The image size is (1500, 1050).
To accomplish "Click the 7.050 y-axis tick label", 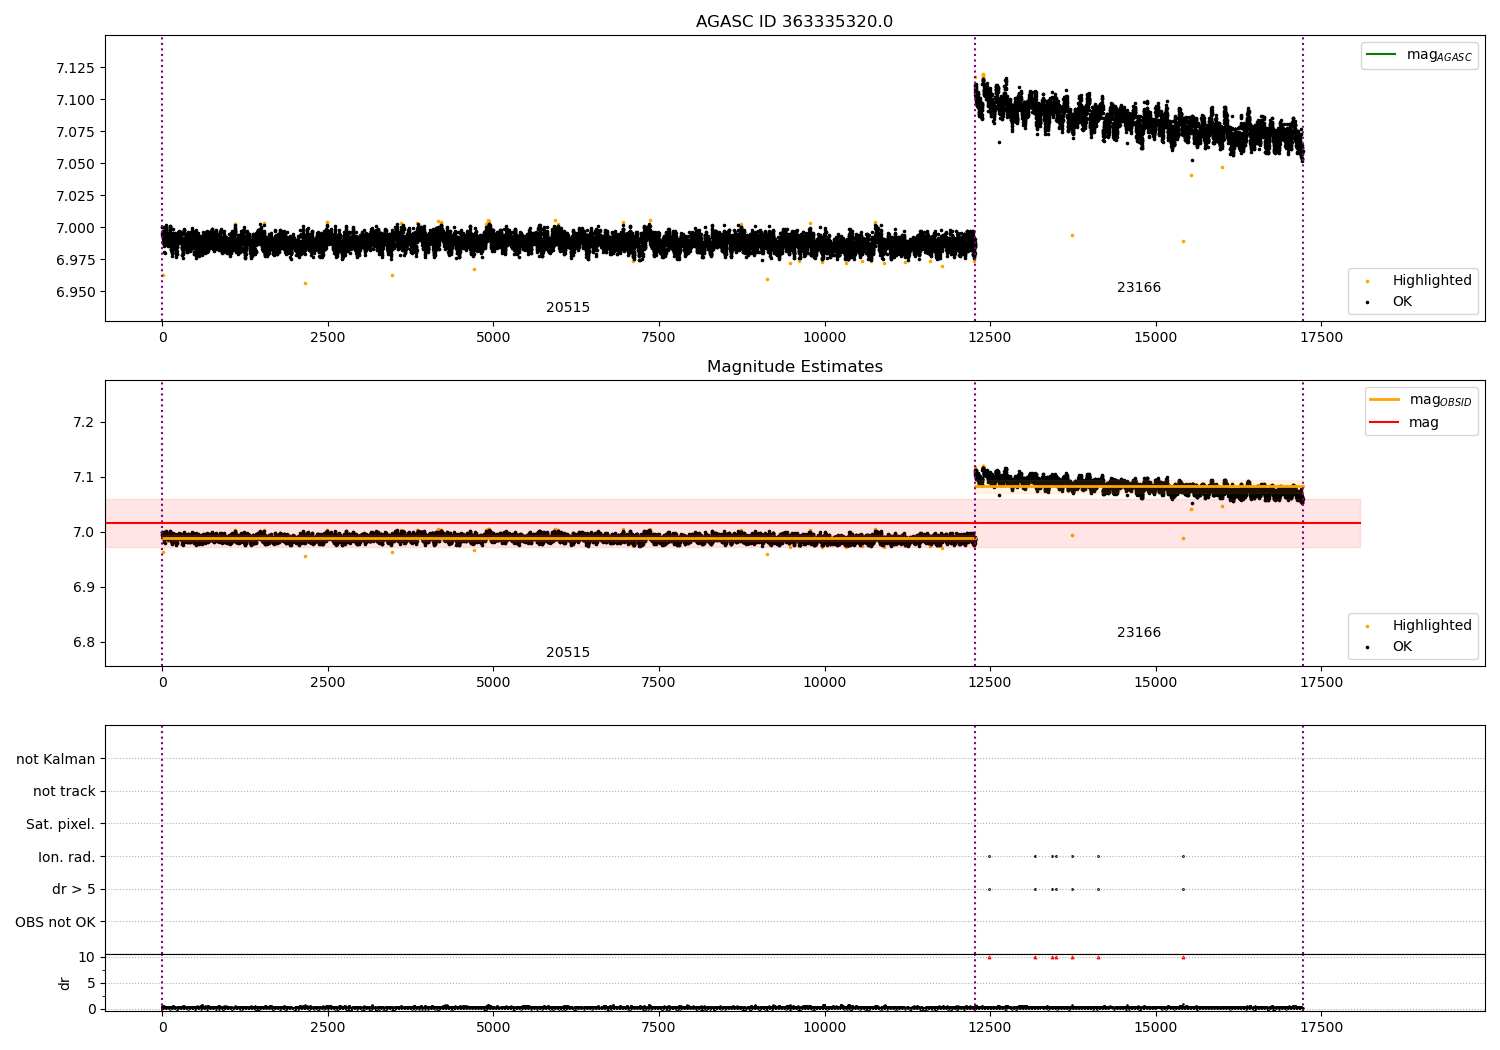I will tap(75, 164).
